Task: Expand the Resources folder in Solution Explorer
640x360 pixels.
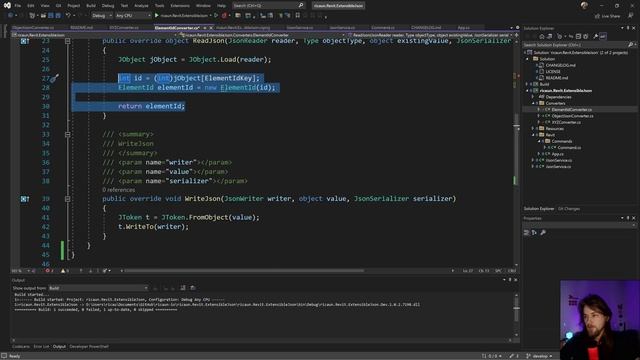Action: tap(533, 129)
